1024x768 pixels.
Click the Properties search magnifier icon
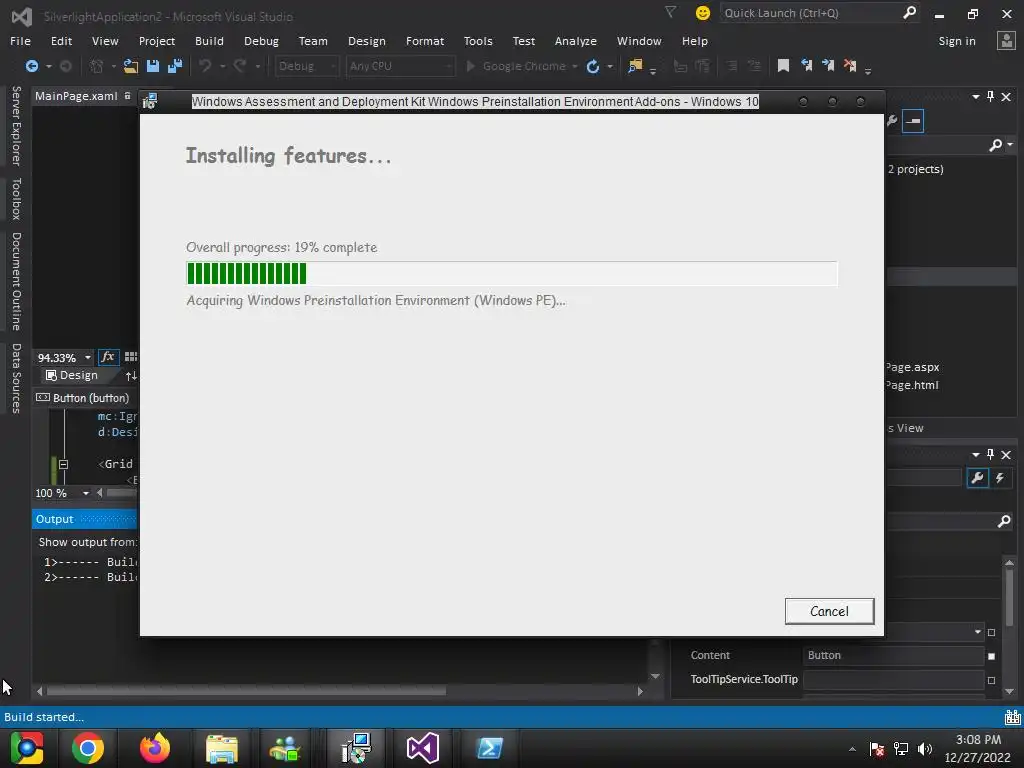click(x=1004, y=521)
